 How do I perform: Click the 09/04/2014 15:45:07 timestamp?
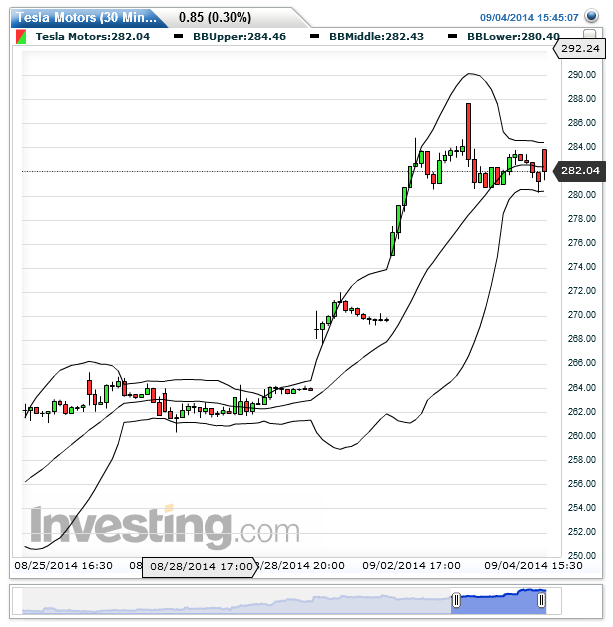point(529,18)
